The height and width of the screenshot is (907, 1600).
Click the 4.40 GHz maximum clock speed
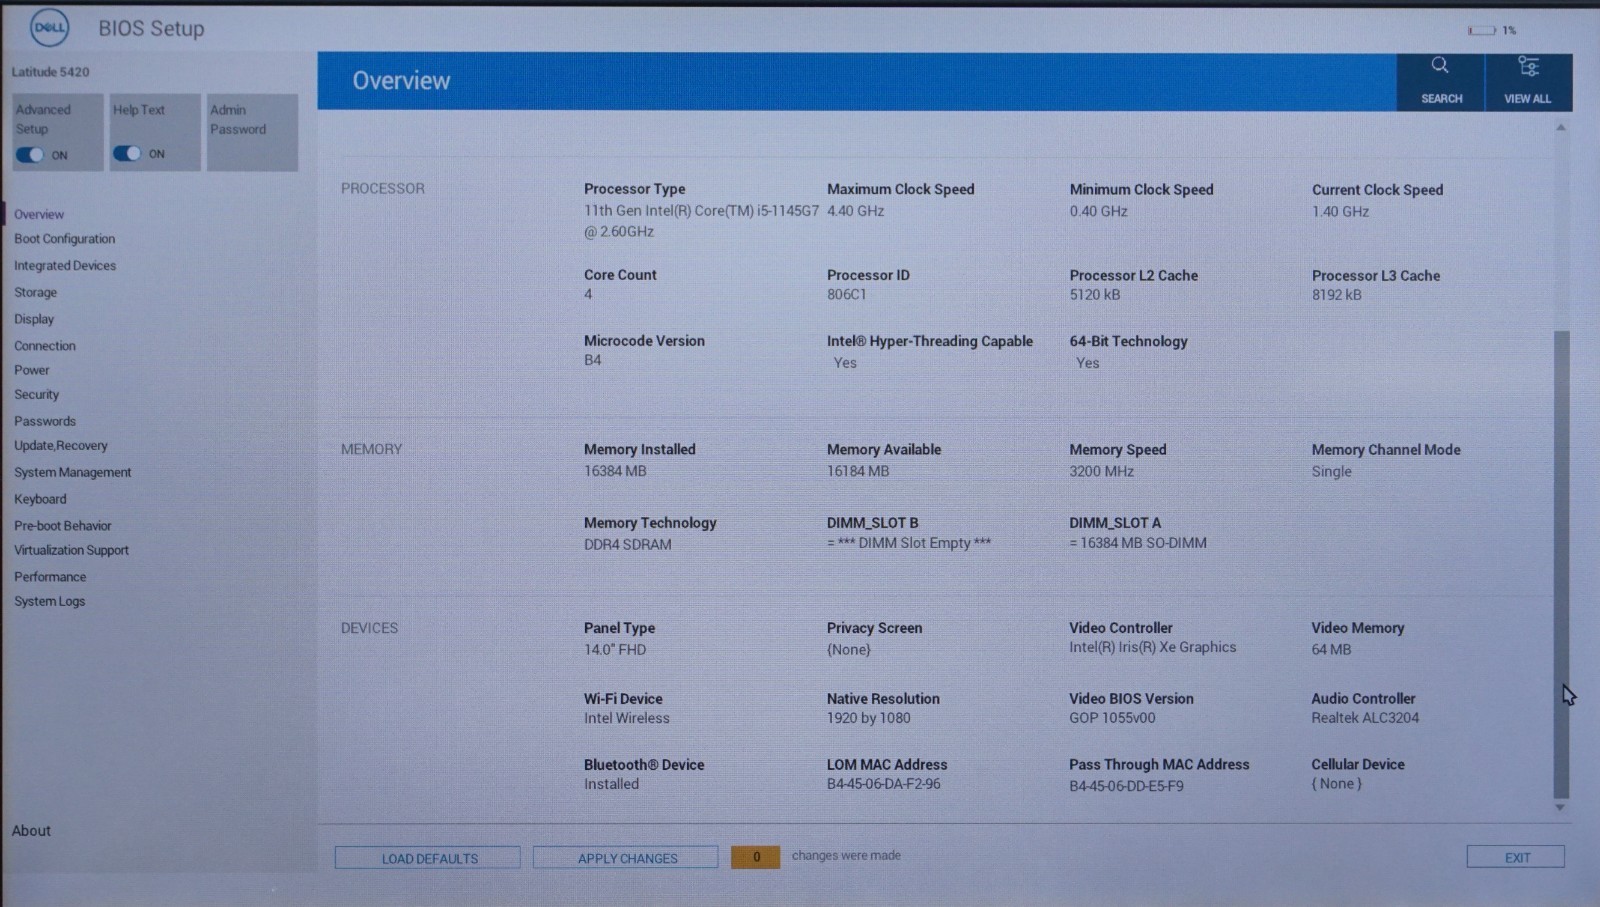pos(856,211)
